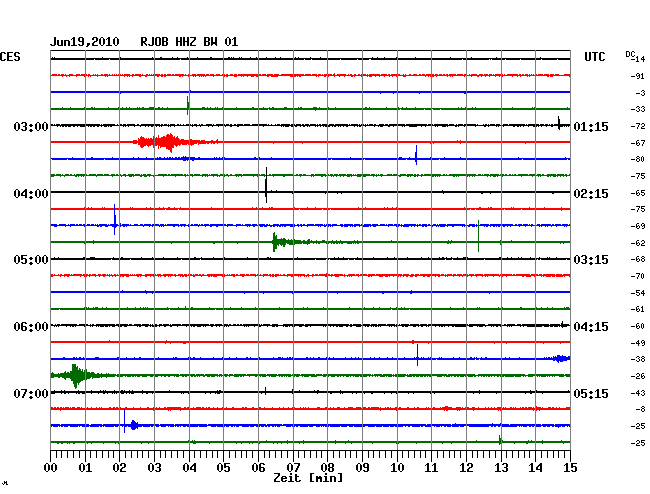Click the 15 minute axis label
The height and width of the screenshot is (494, 650).
[x=570, y=468]
